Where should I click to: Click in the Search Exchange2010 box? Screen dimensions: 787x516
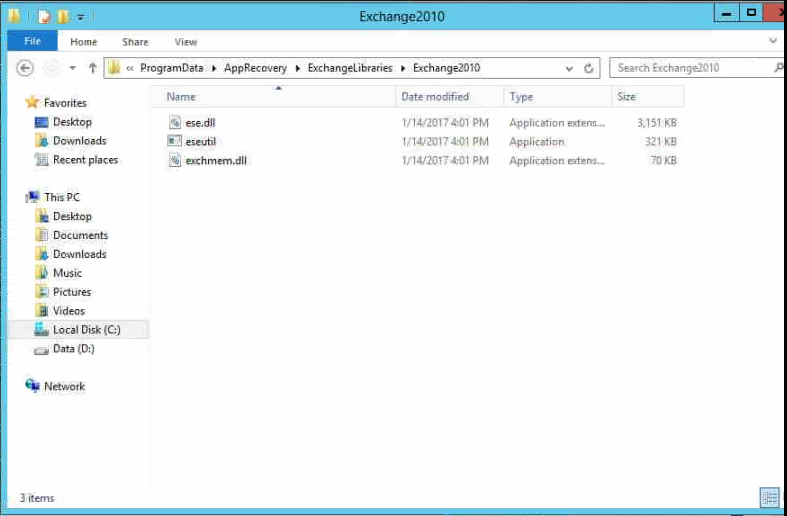[696, 68]
